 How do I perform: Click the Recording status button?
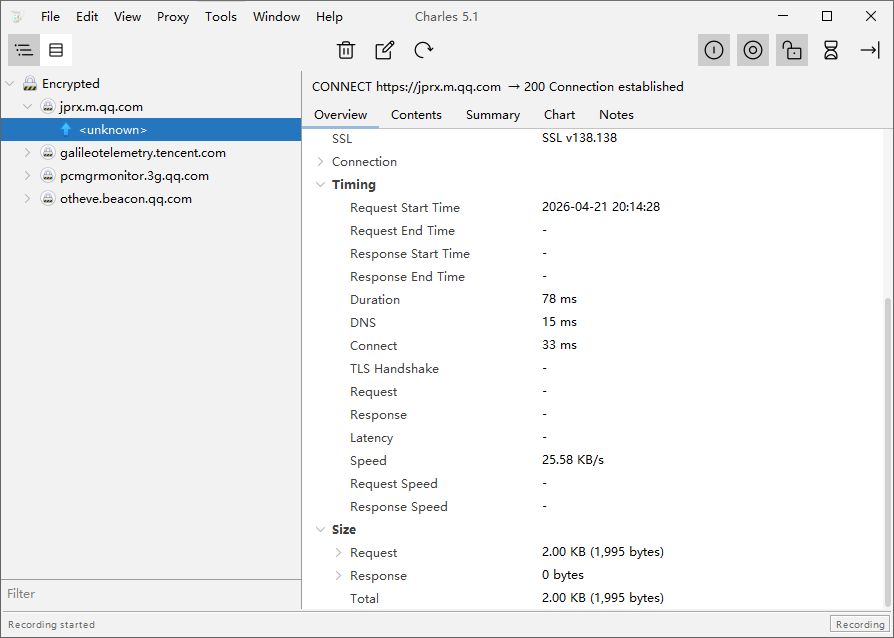pos(859,624)
